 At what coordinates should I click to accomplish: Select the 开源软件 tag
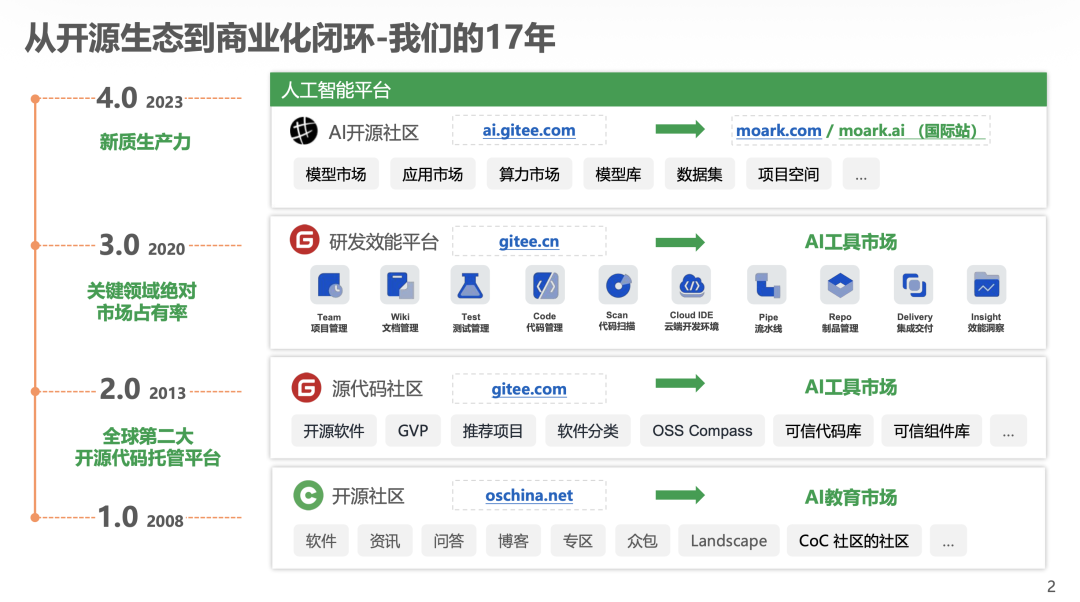[x=334, y=431]
